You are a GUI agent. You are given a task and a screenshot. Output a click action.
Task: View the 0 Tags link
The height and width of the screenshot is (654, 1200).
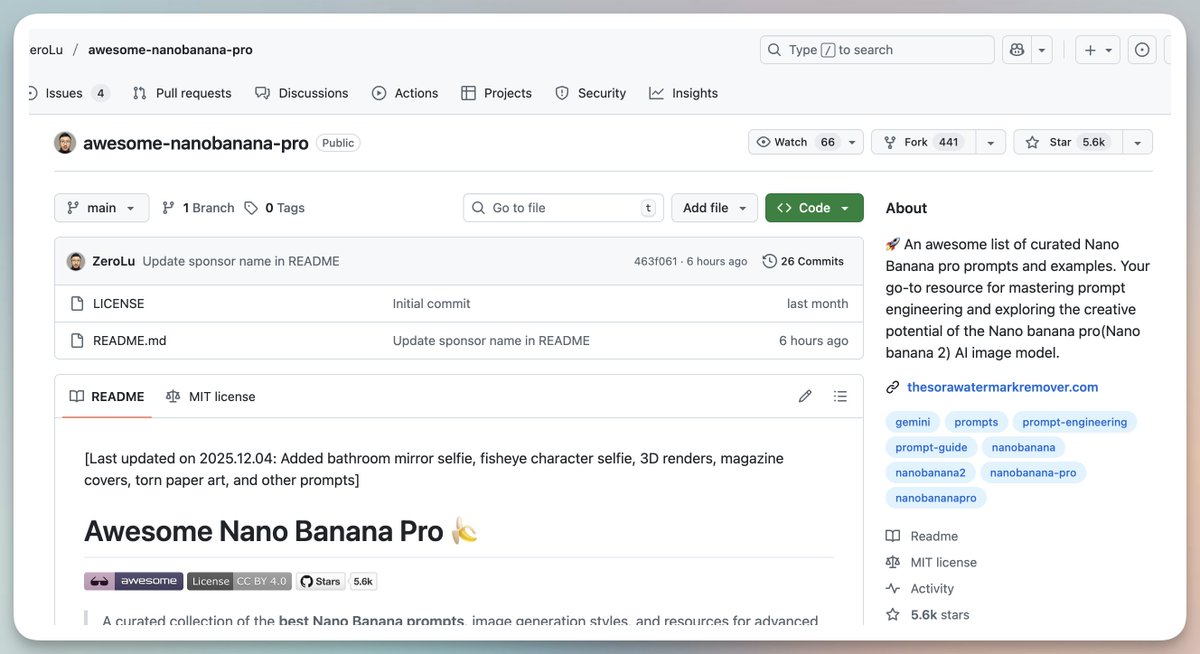[274, 208]
